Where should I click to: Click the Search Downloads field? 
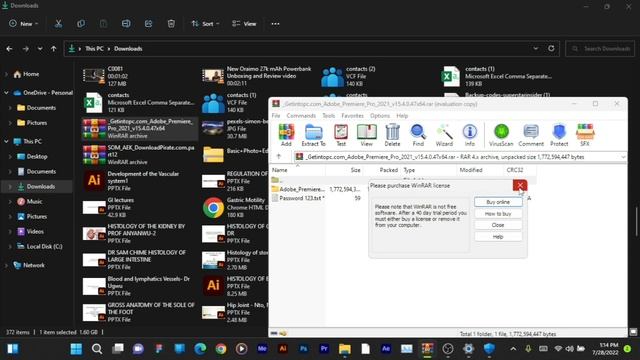pyautogui.click(x=600, y=49)
